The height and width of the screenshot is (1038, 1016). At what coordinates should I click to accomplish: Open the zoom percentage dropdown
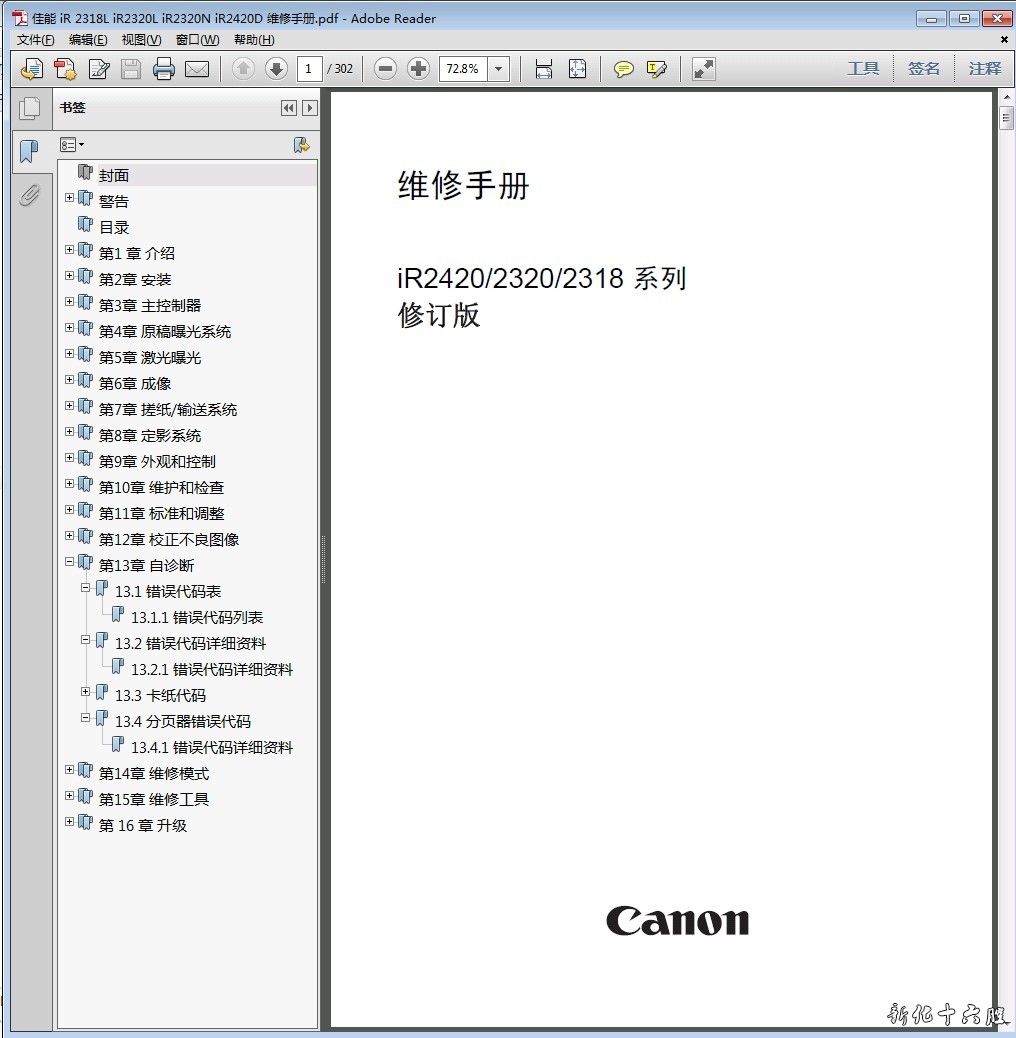click(x=499, y=69)
